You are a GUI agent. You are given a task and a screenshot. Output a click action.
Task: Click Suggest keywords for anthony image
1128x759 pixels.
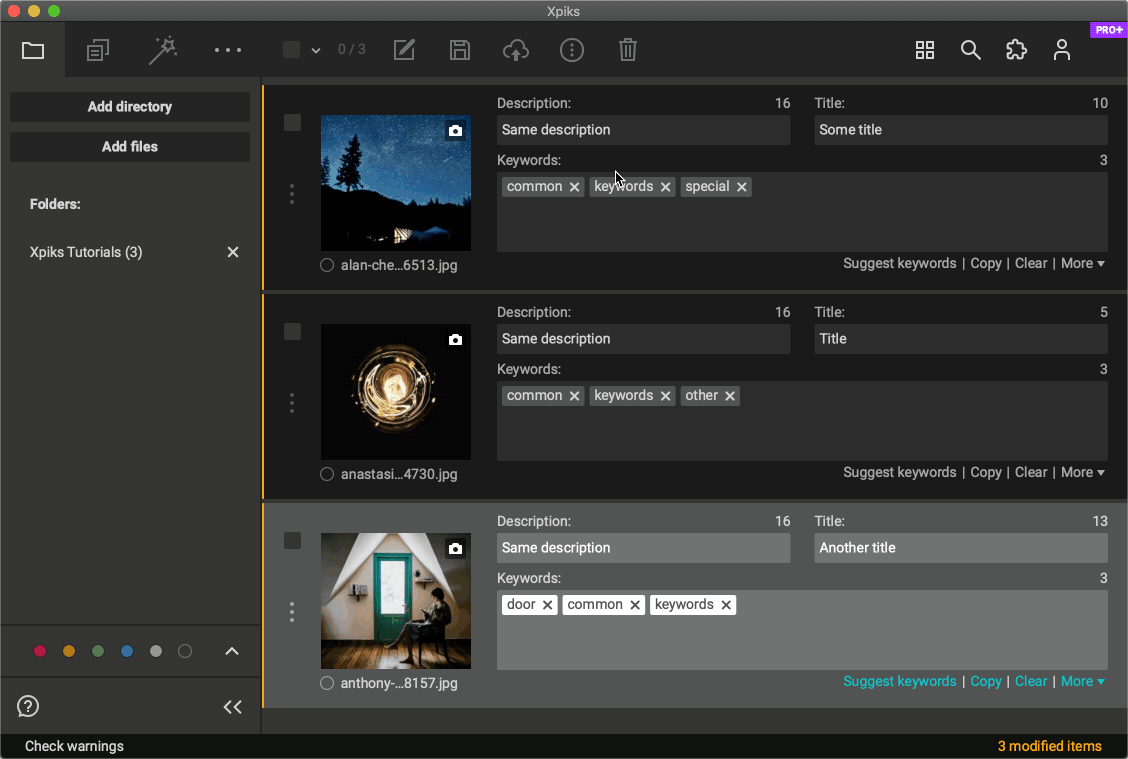click(899, 682)
